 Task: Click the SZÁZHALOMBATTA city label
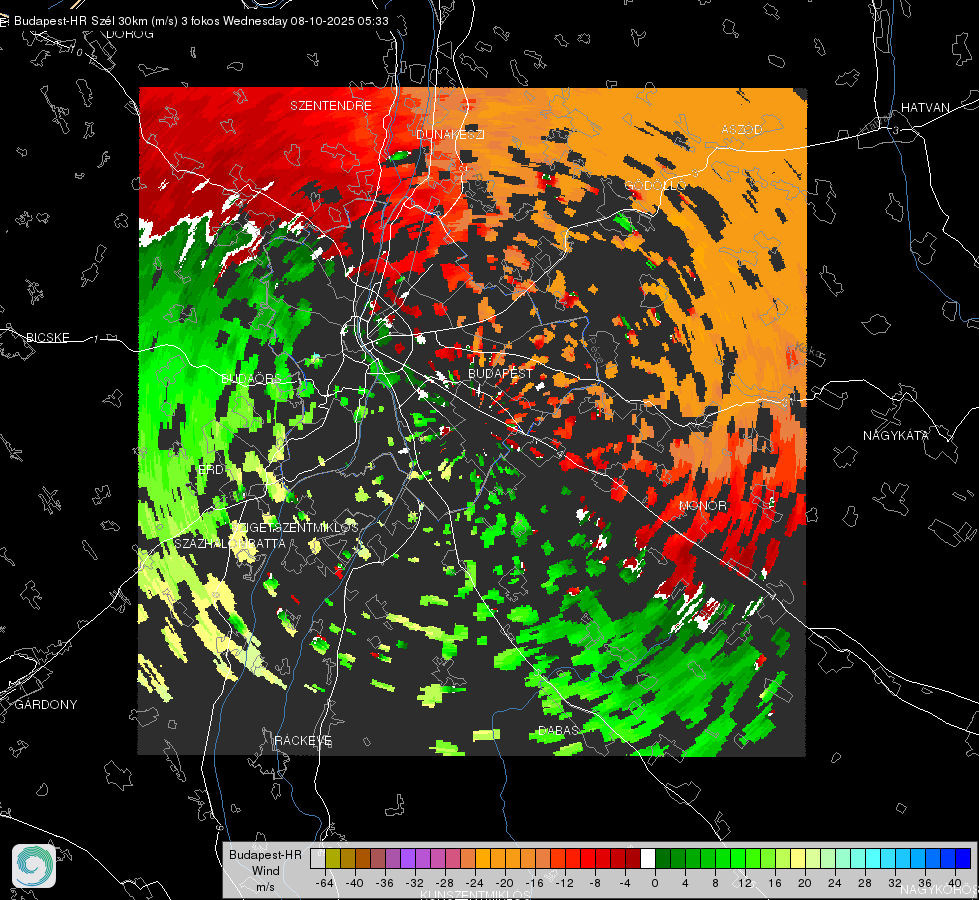pos(230,543)
